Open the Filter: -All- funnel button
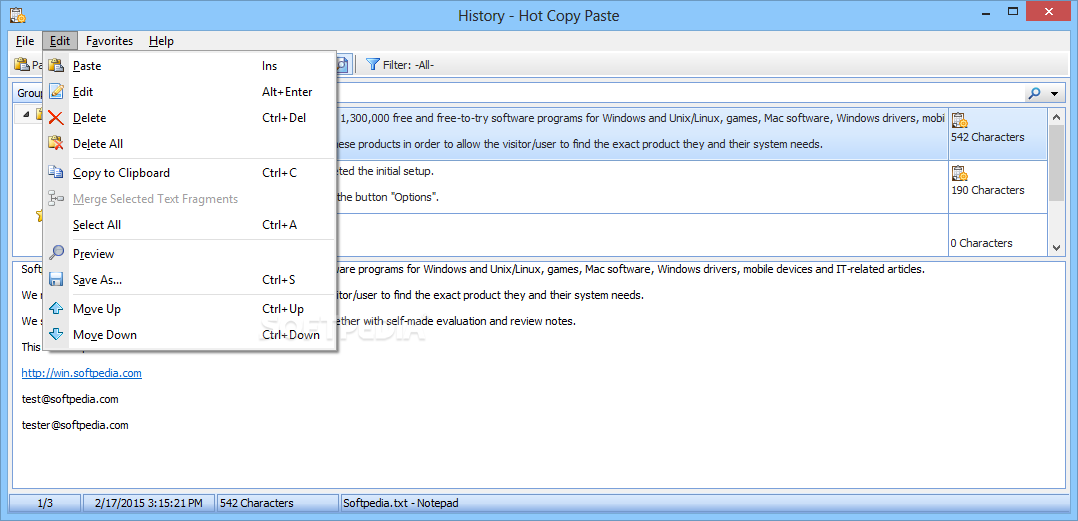Image resolution: width=1078 pixels, height=521 pixels. 400,65
